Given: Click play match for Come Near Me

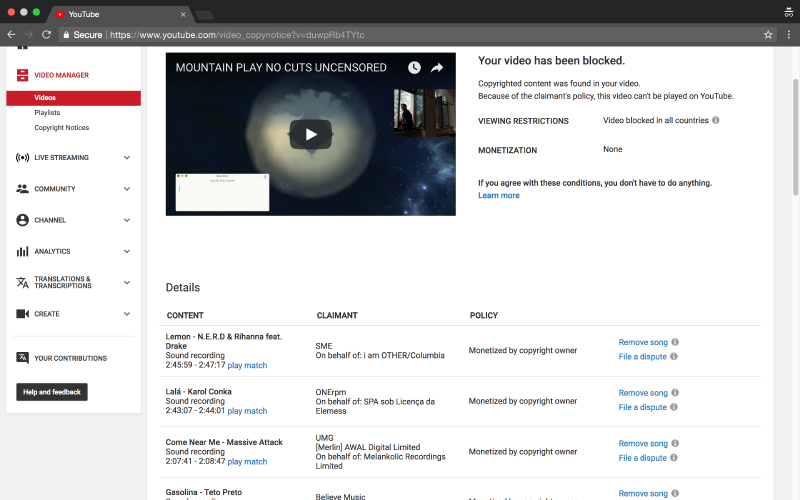Looking at the screenshot, I should (247, 461).
